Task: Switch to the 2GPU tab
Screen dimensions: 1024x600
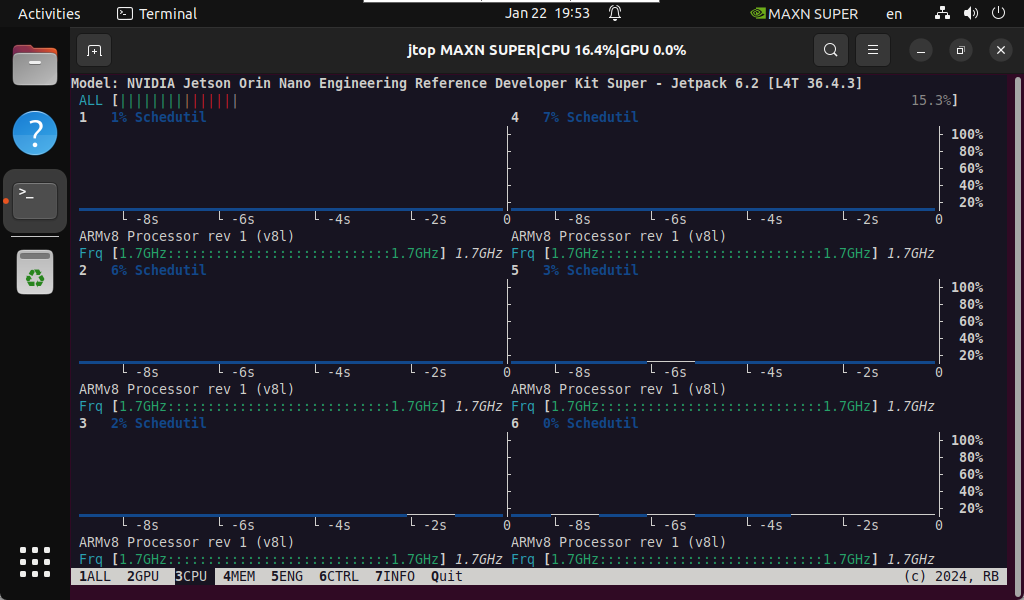Action: click(143, 576)
